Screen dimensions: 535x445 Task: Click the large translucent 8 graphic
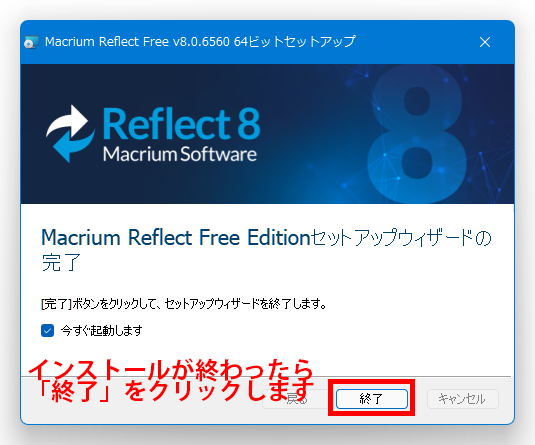point(417,134)
